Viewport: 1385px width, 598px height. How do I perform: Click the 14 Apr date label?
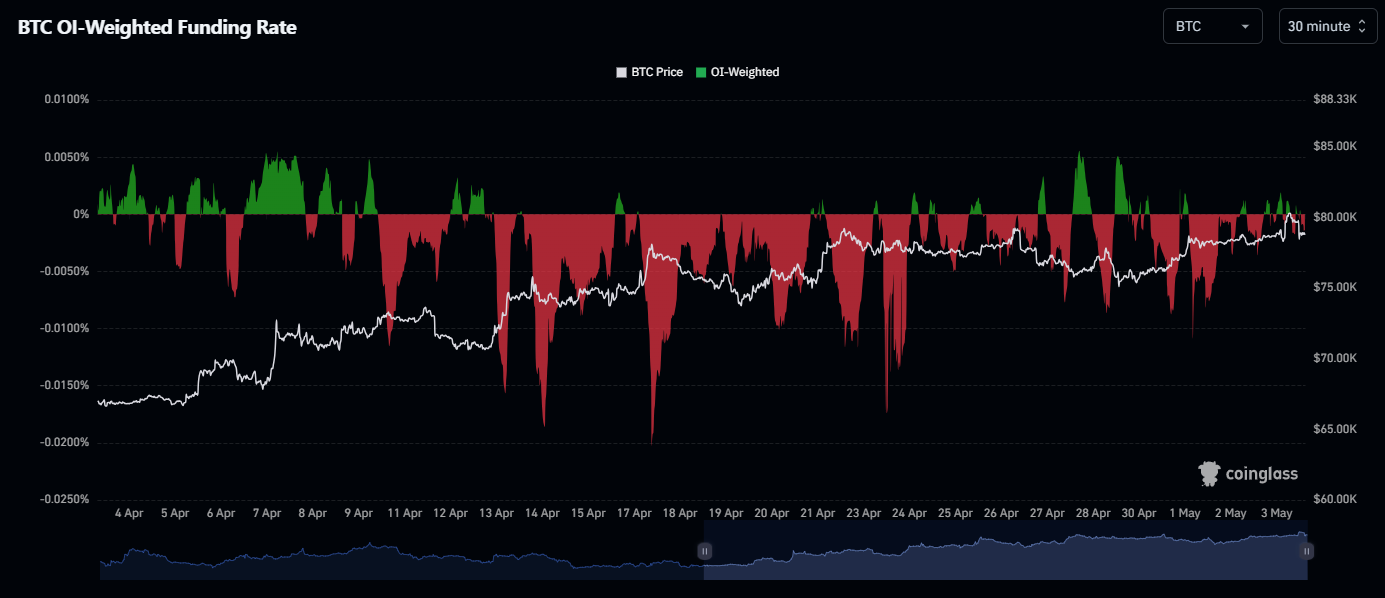[542, 513]
